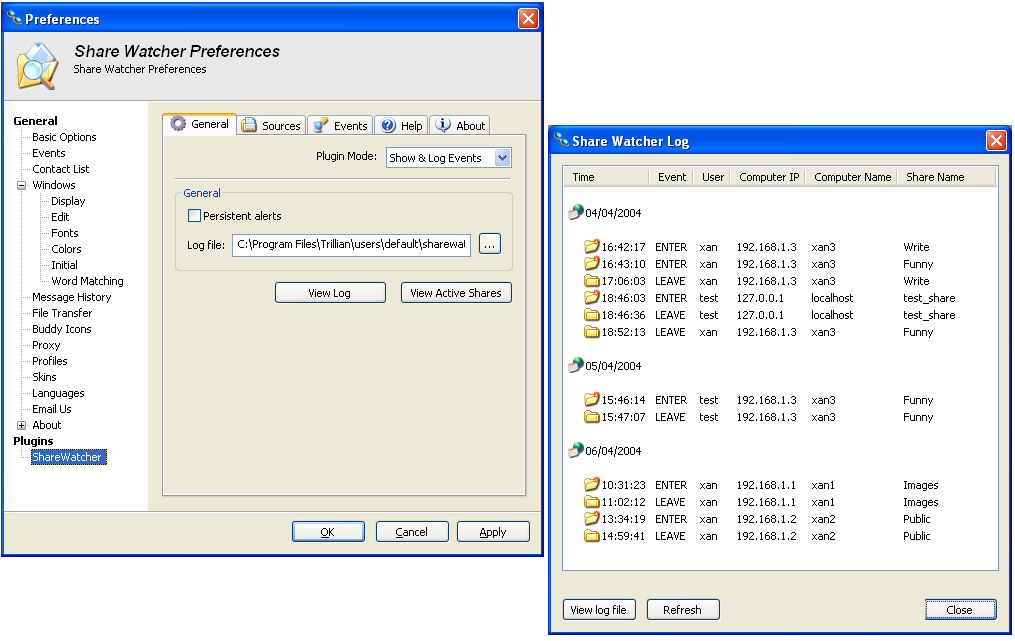Click the View Log button

(x=330, y=293)
